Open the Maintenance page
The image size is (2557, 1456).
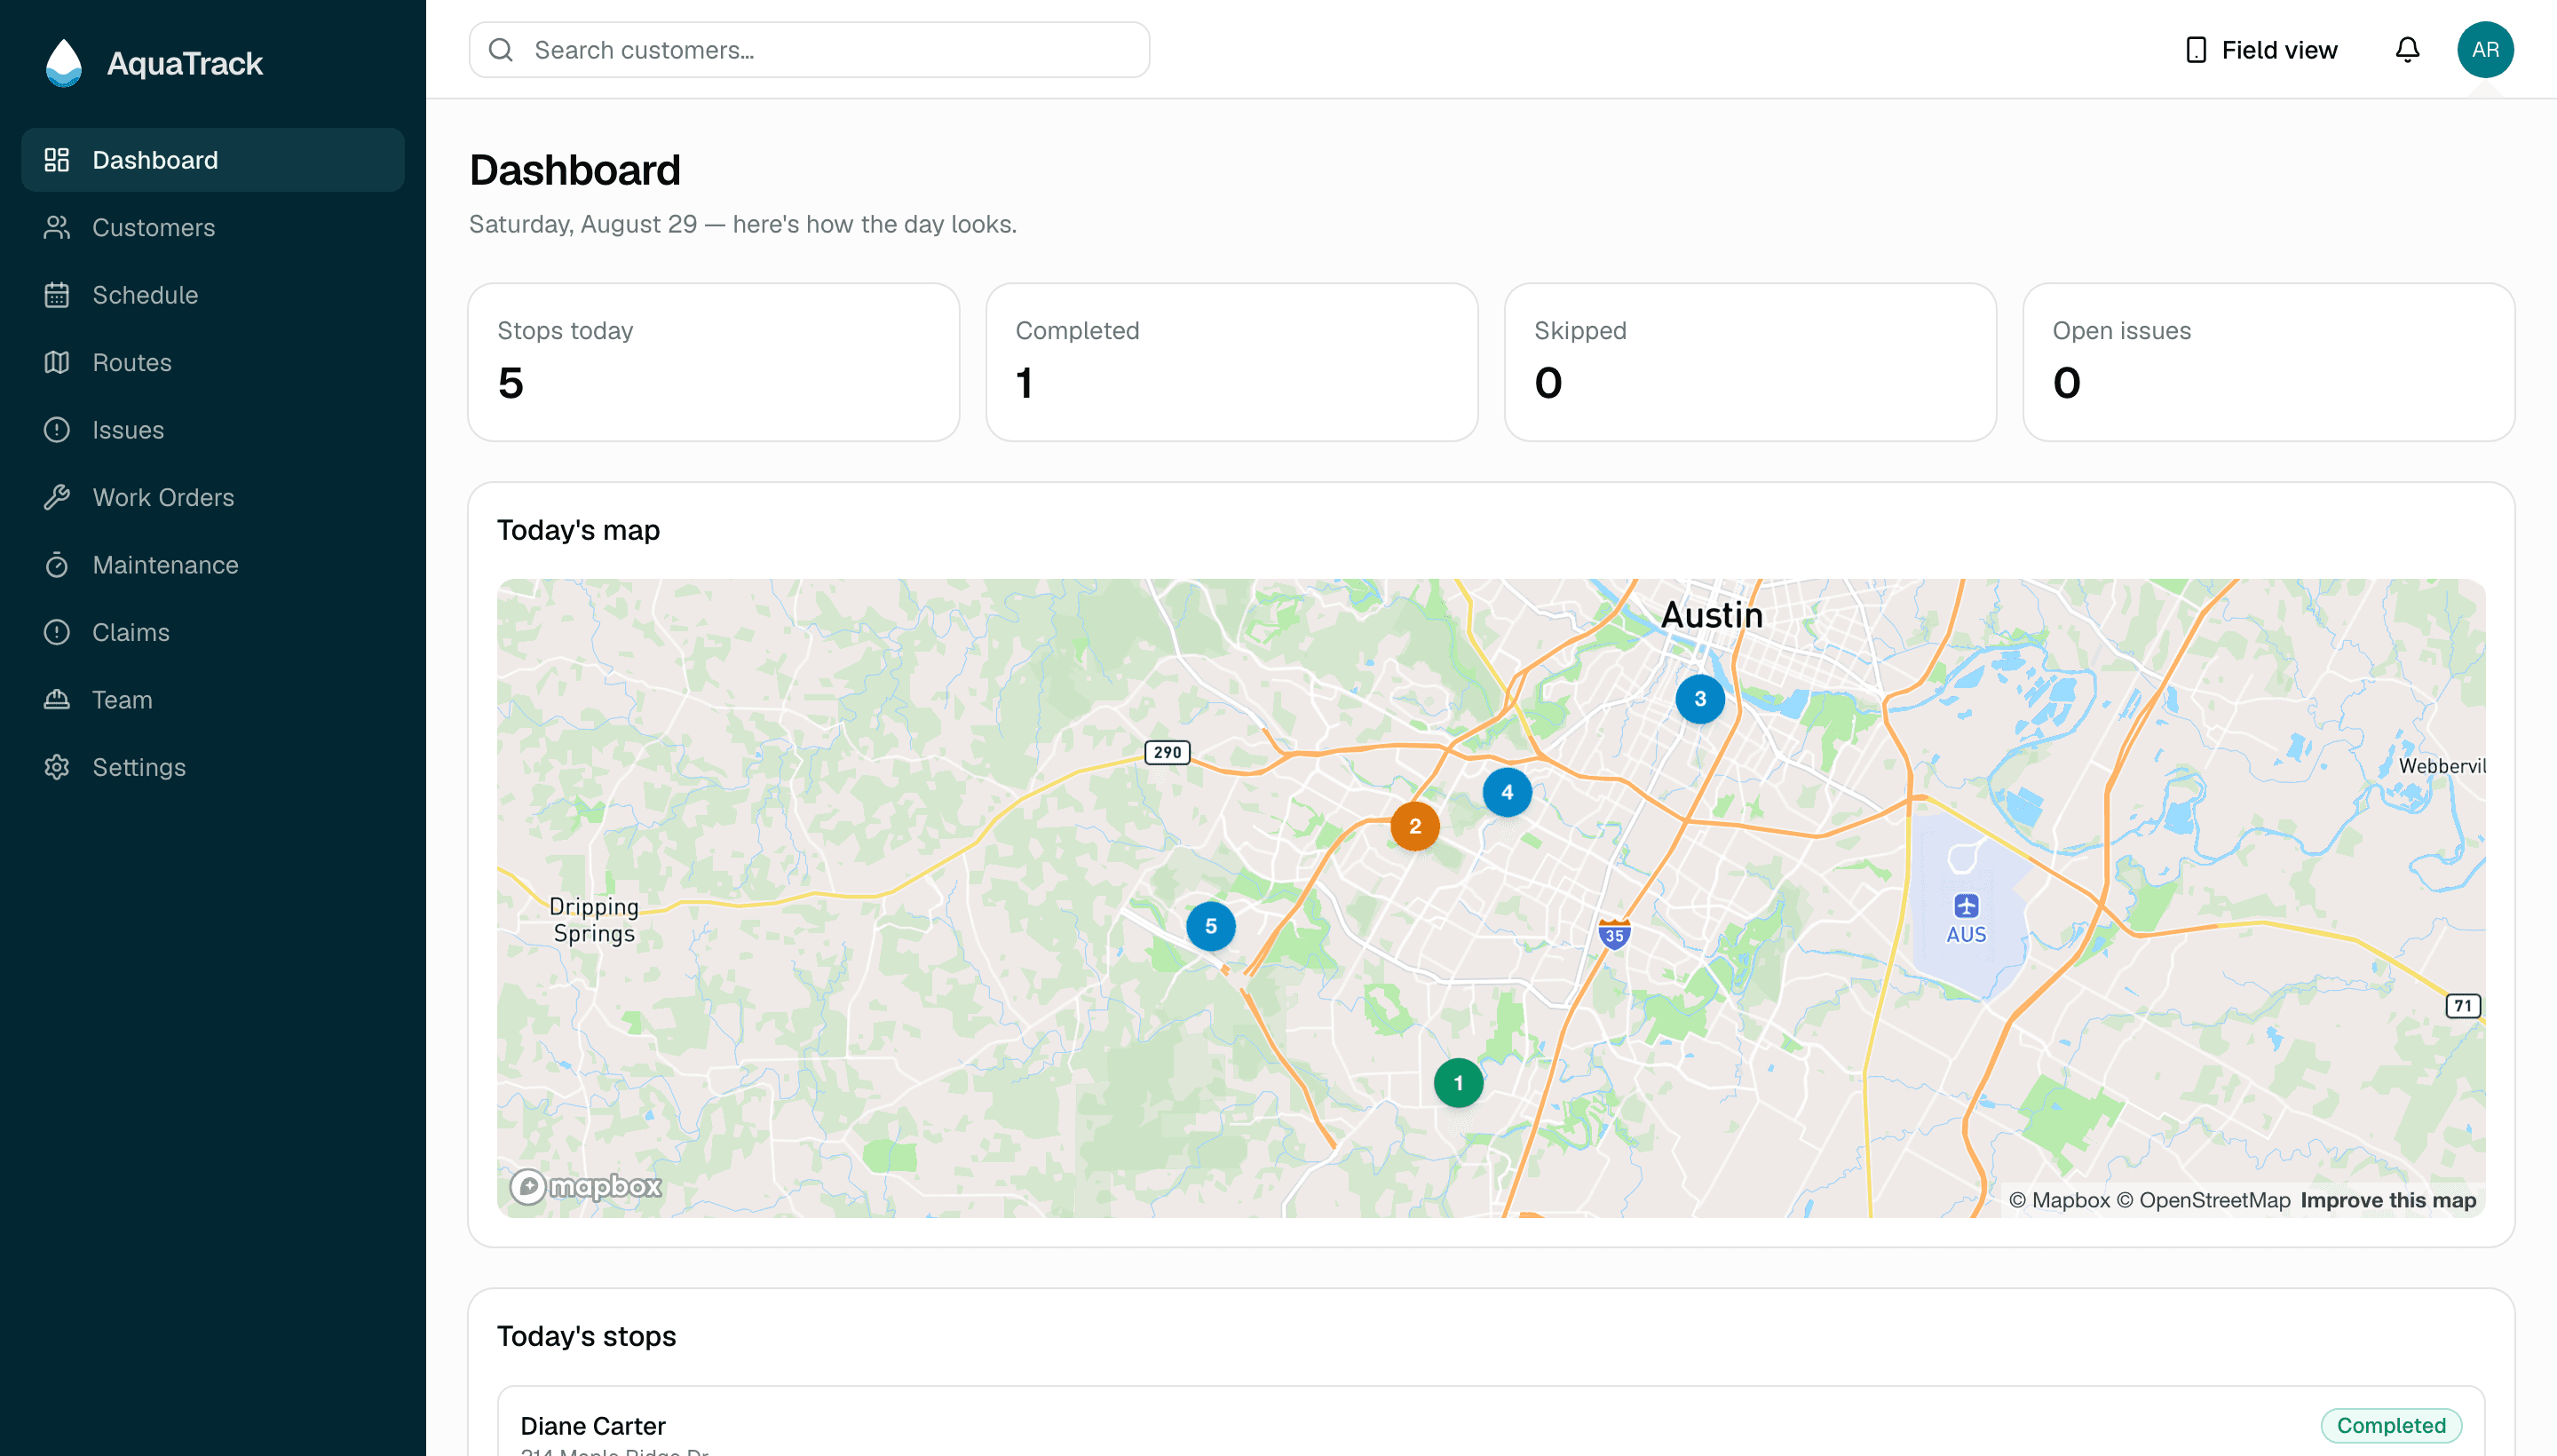(x=213, y=565)
